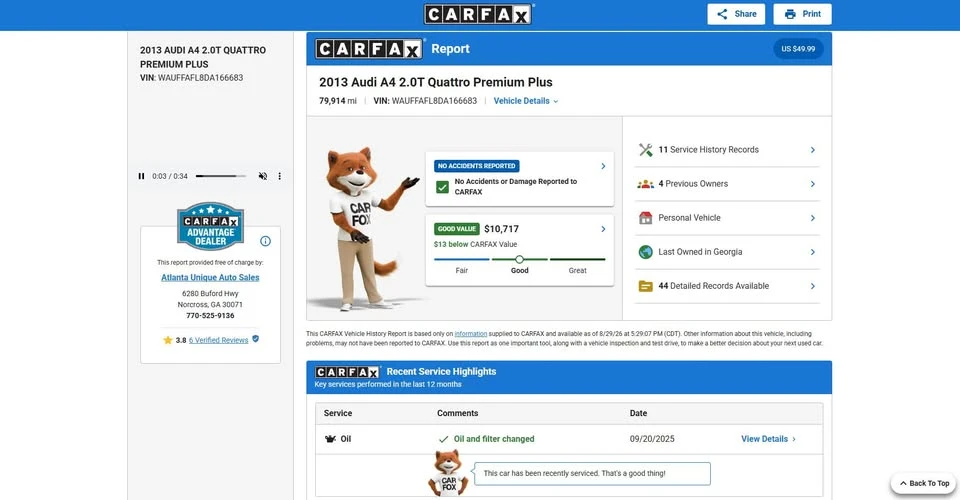Open the No Accidents card chevron
The image size is (960, 500).
pyautogui.click(x=603, y=166)
